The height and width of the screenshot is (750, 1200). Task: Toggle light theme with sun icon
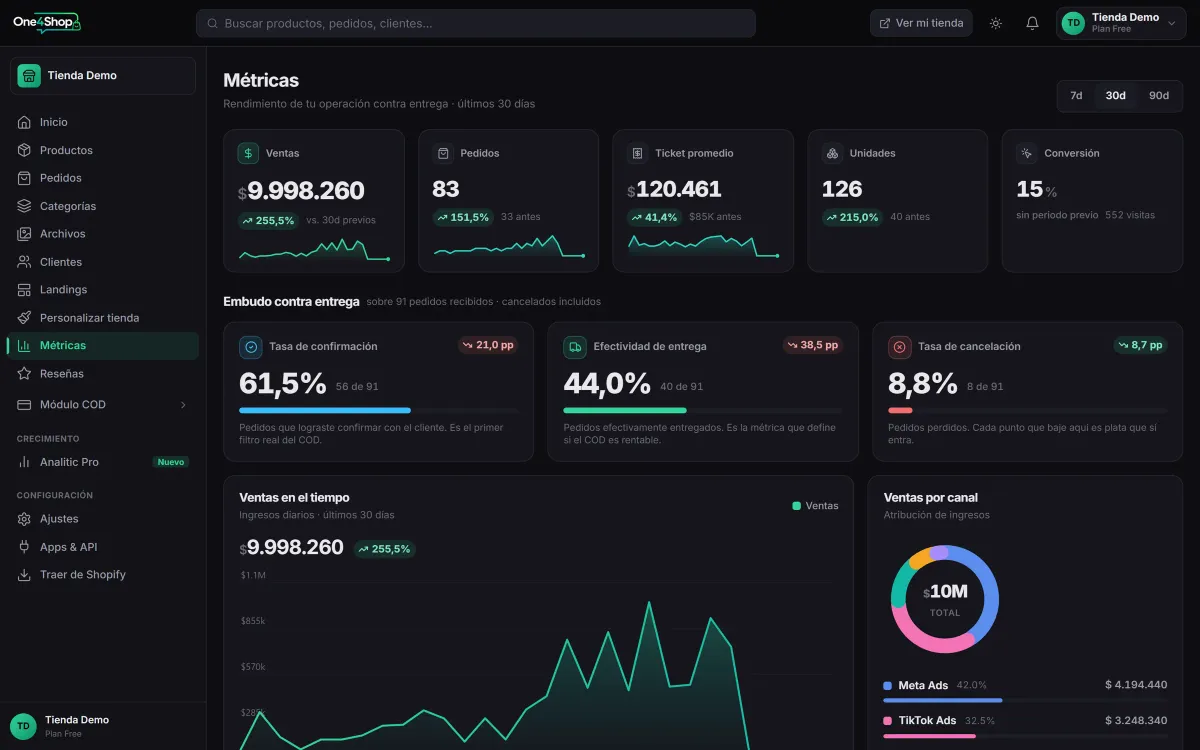pos(995,23)
